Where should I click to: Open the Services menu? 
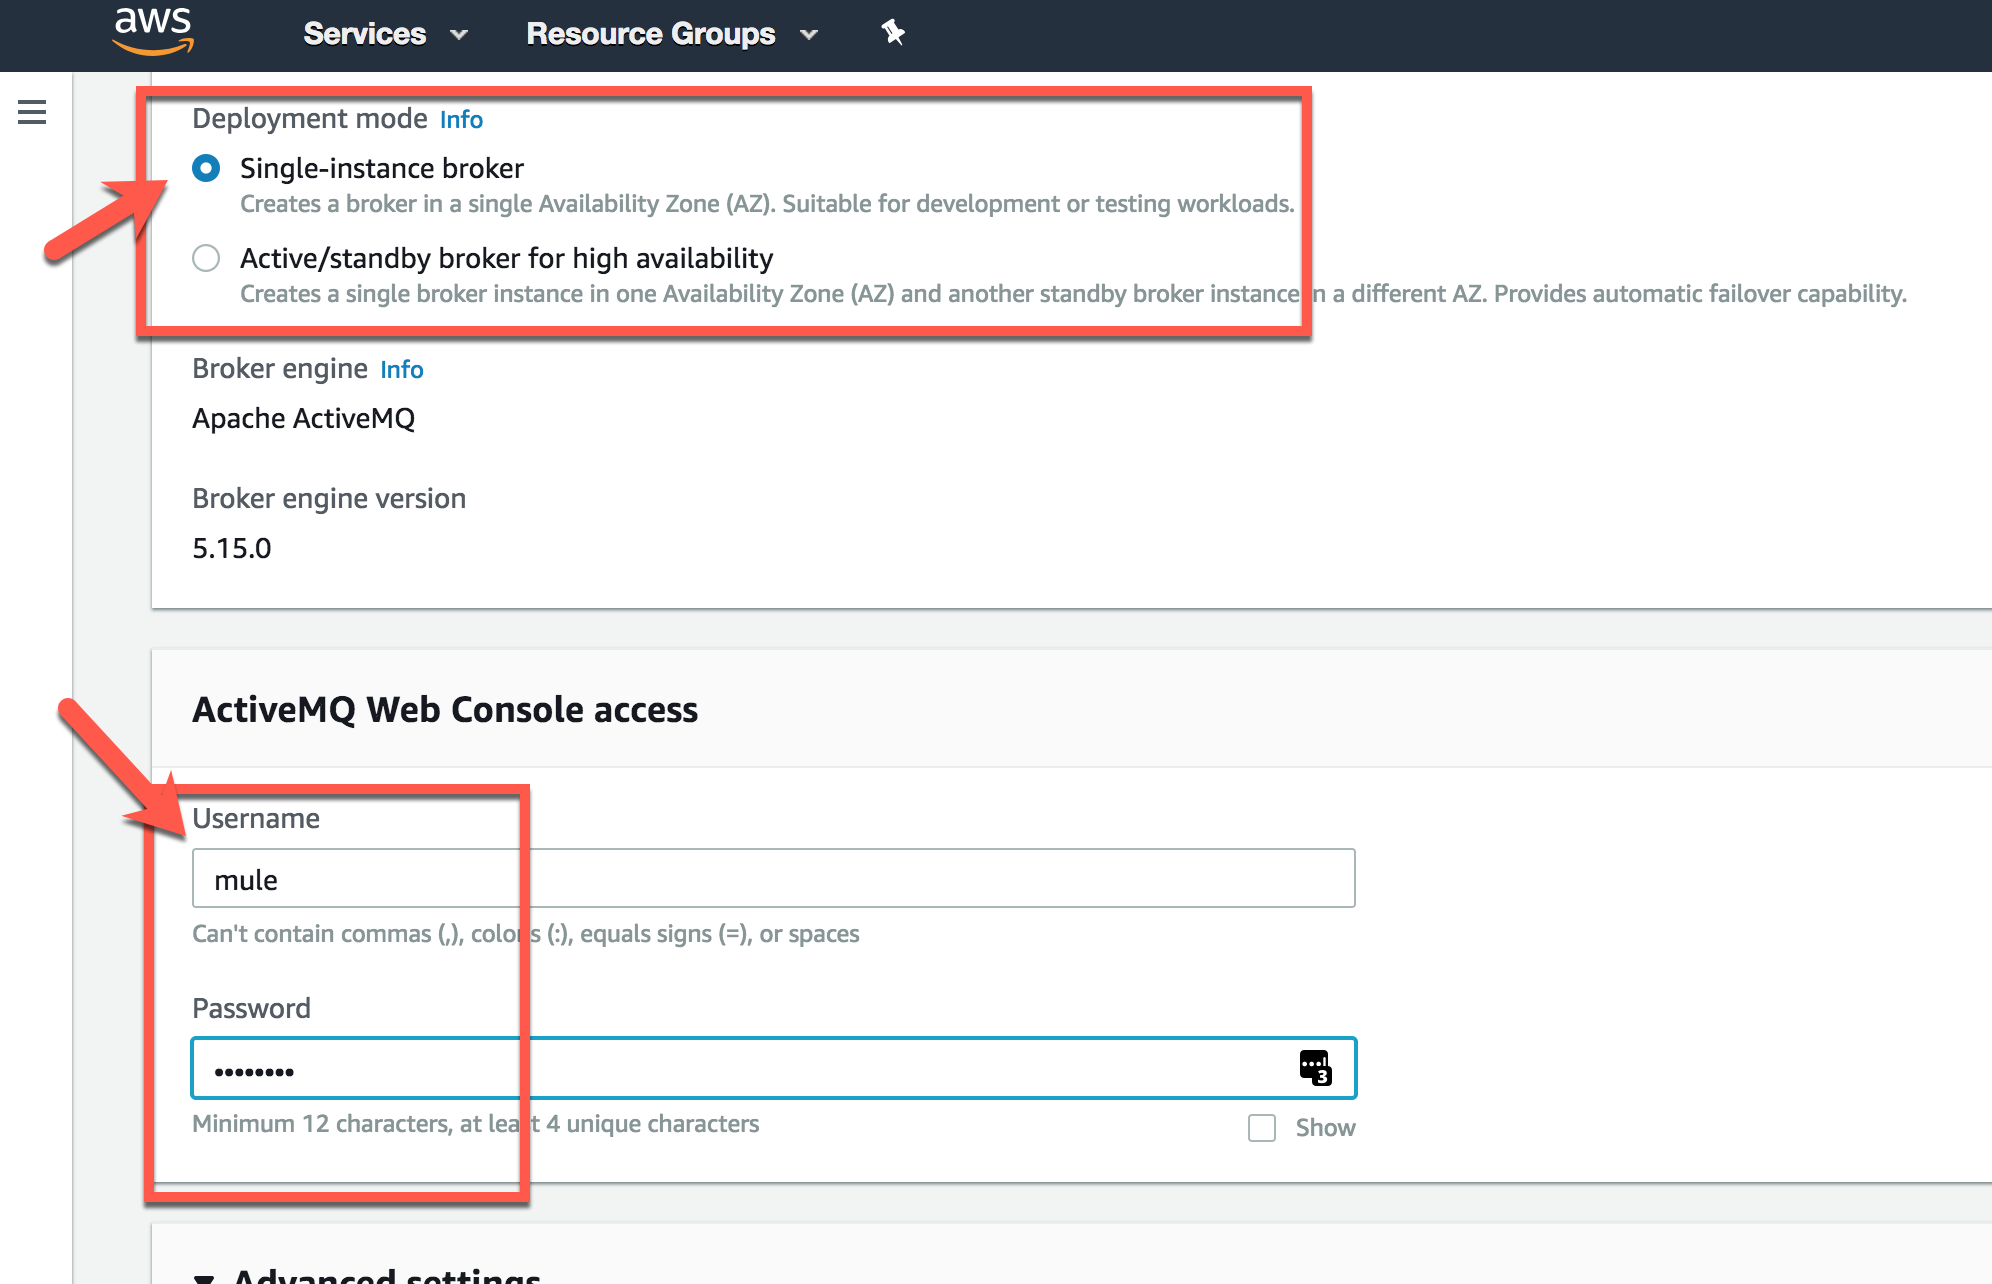(365, 34)
